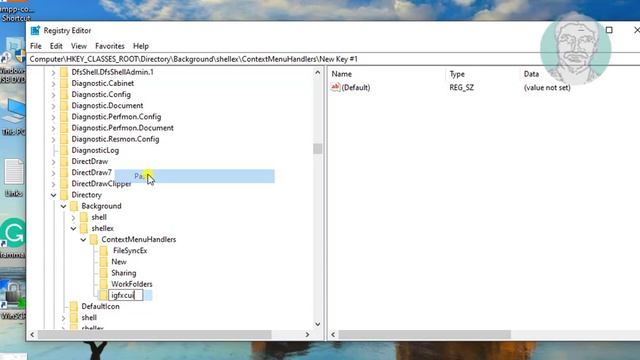
Task: Expand the shell key under Background
Action: pyautogui.click(x=73, y=218)
